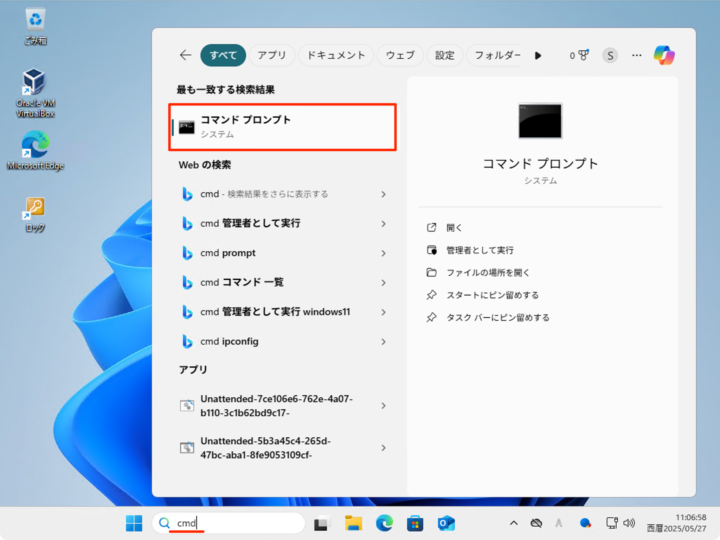
Task: Go back using the left arrow icon
Action: [x=186, y=55]
